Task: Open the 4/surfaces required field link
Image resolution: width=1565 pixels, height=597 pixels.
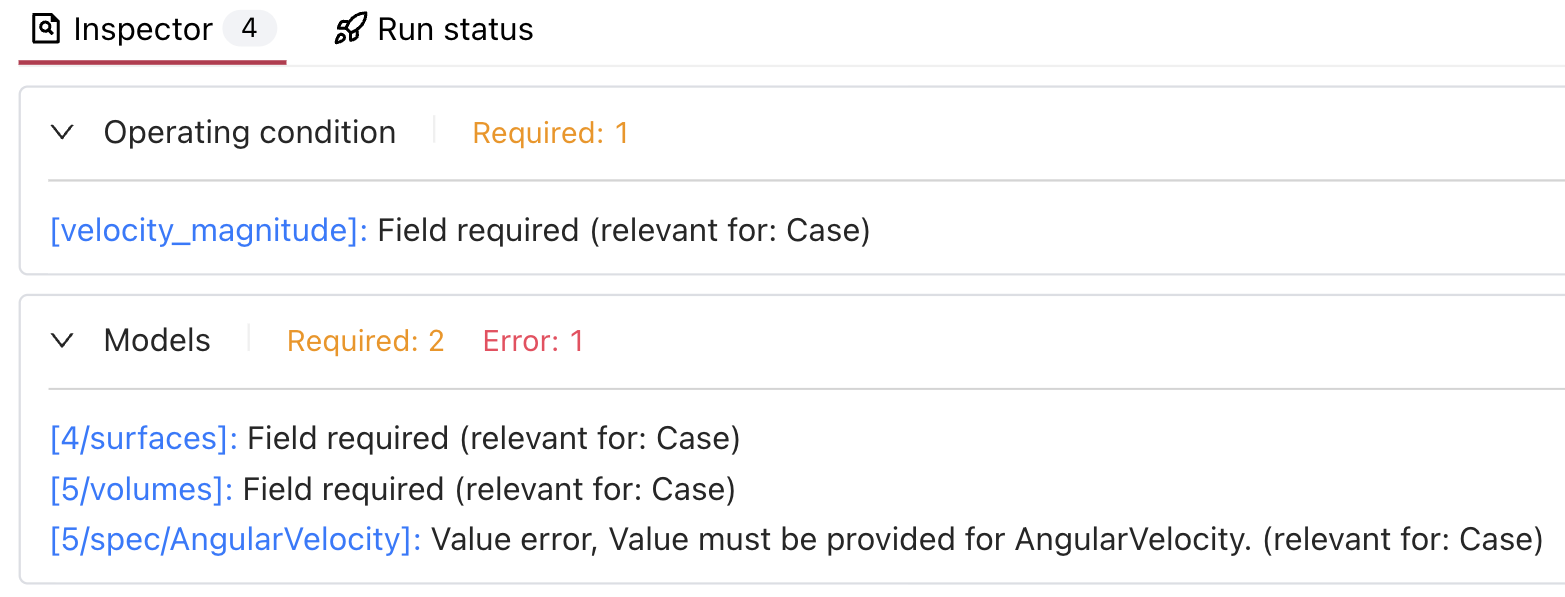Action: tap(141, 438)
